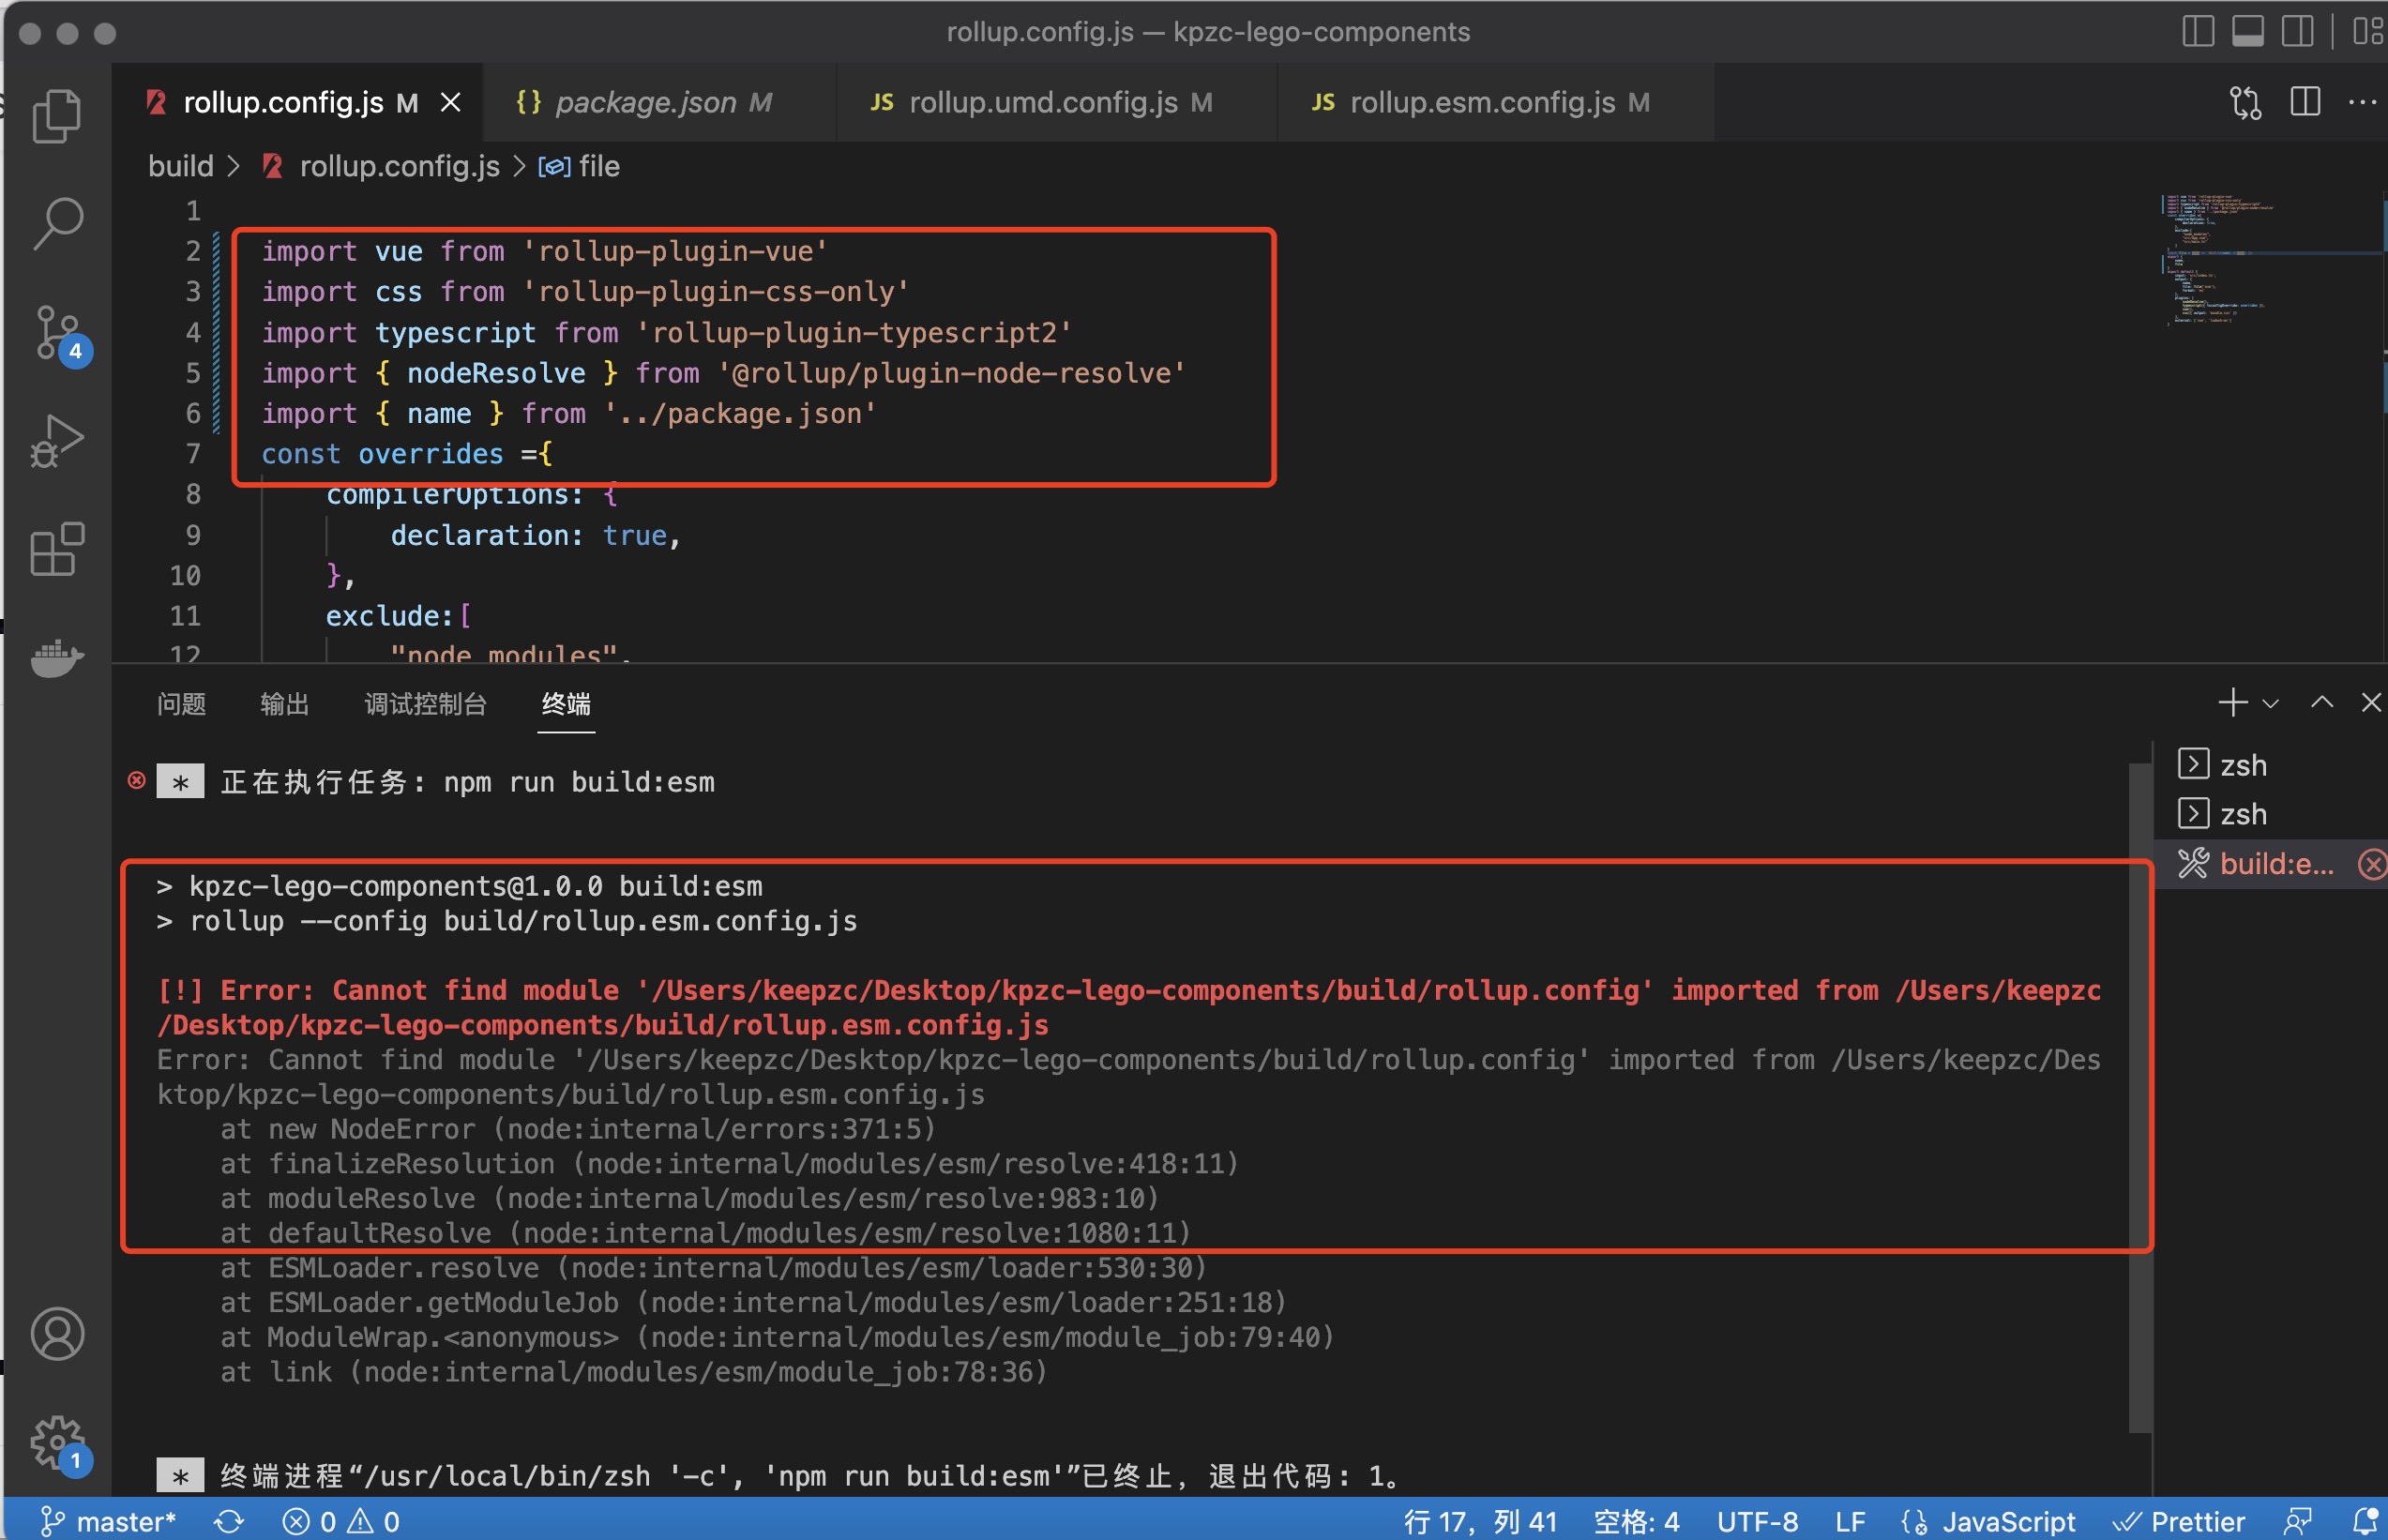Screen dimensions: 2388x1540
Task: Open the Explorer view in activity bar
Action: tap(57, 115)
